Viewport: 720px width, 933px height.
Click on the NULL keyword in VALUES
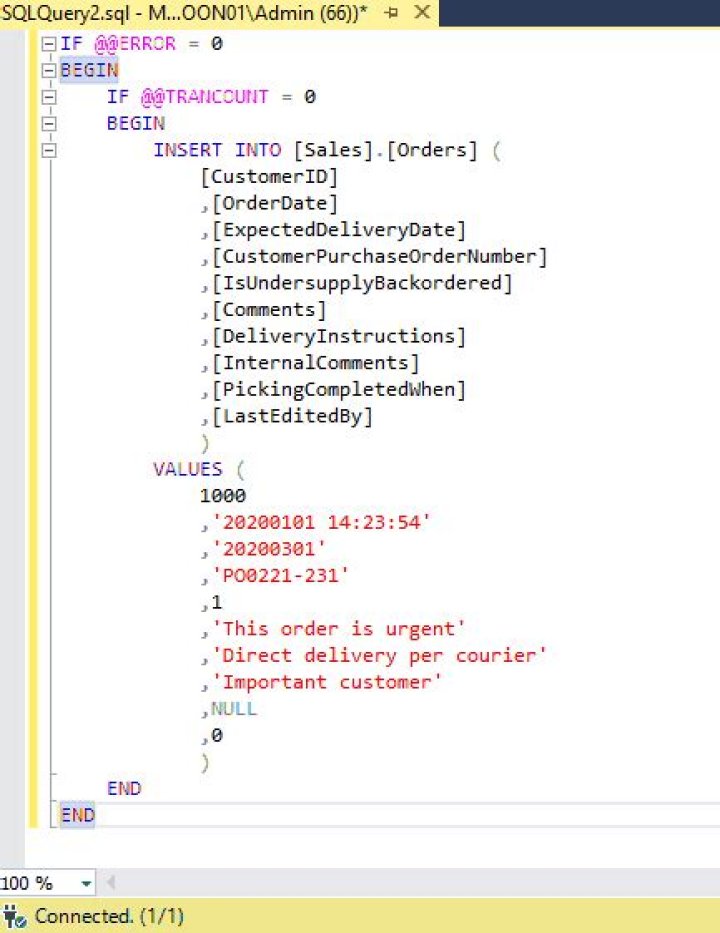click(x=233, y=709)
